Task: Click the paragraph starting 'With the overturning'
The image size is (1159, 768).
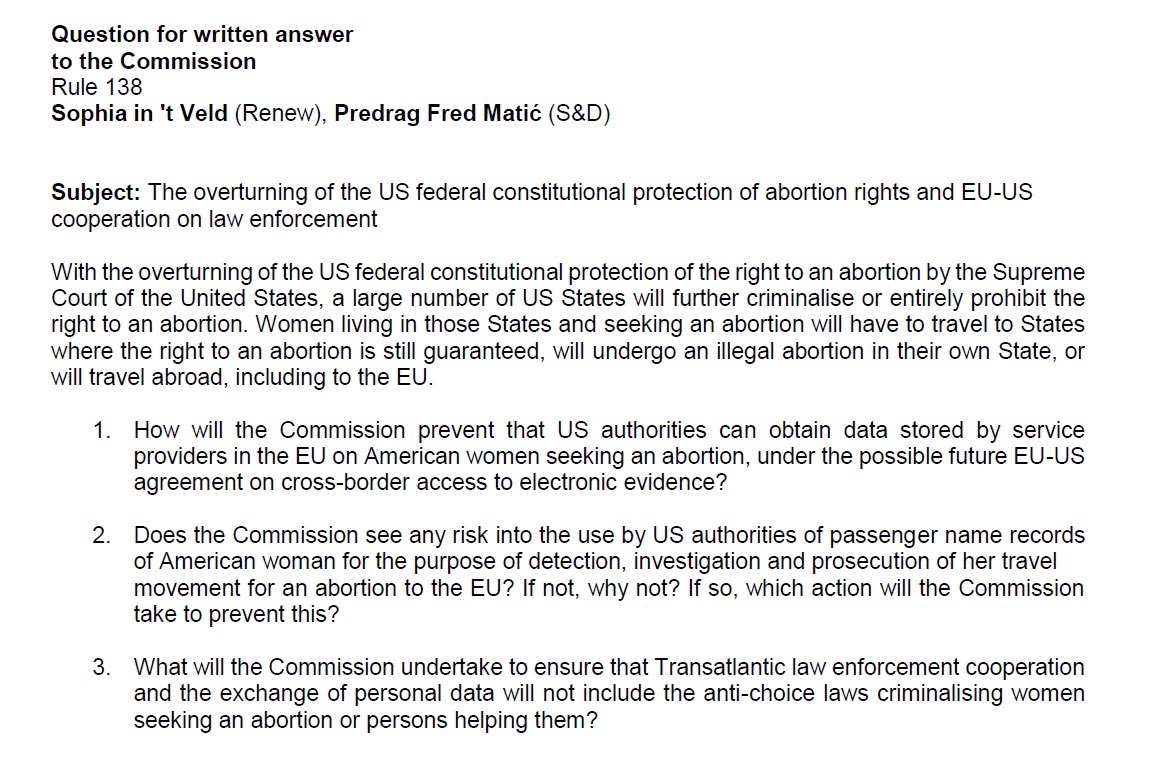Action: (x=568, y=324)
